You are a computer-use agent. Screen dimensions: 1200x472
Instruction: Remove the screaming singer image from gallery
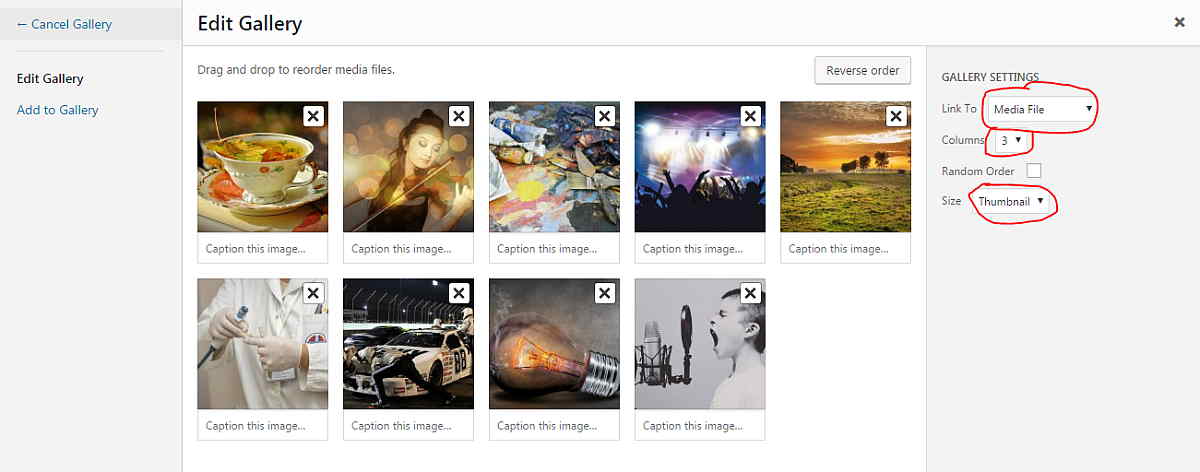751,293
